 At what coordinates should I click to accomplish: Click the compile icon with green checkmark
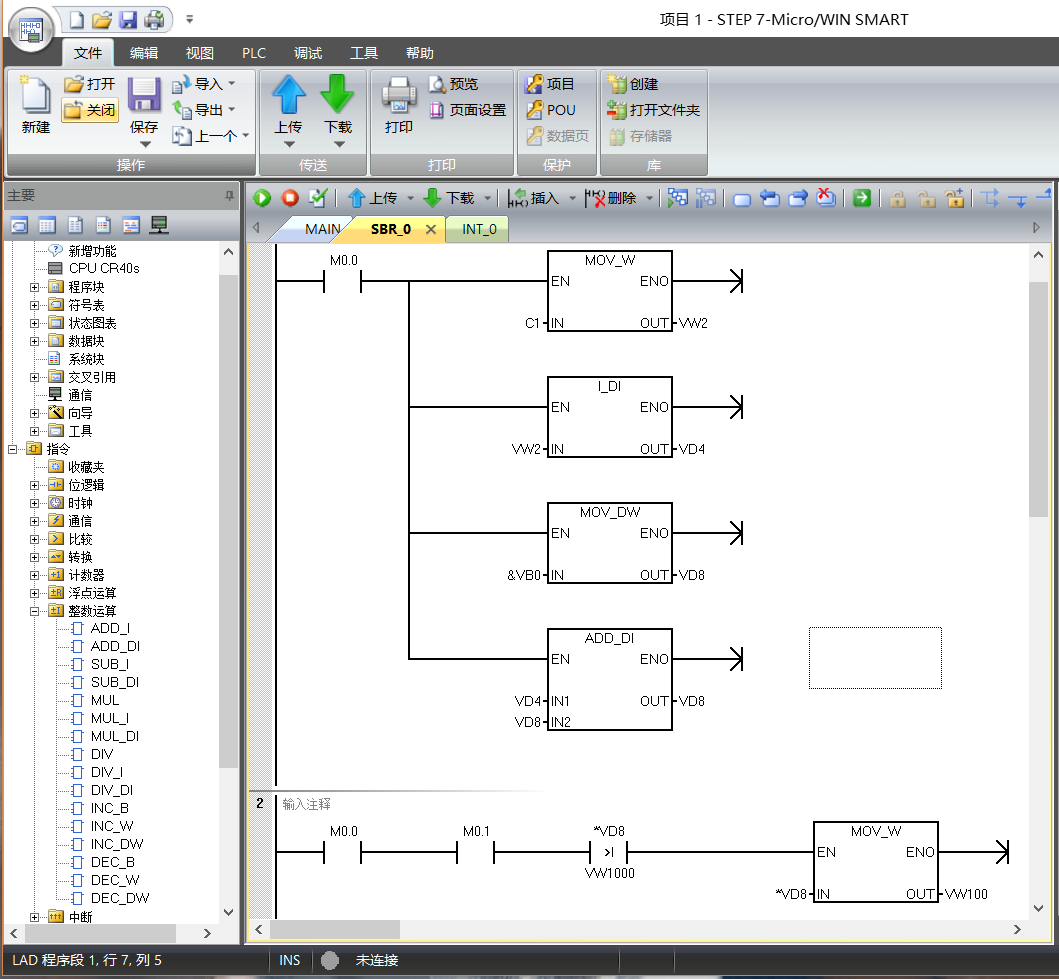(x=318, y=198)
